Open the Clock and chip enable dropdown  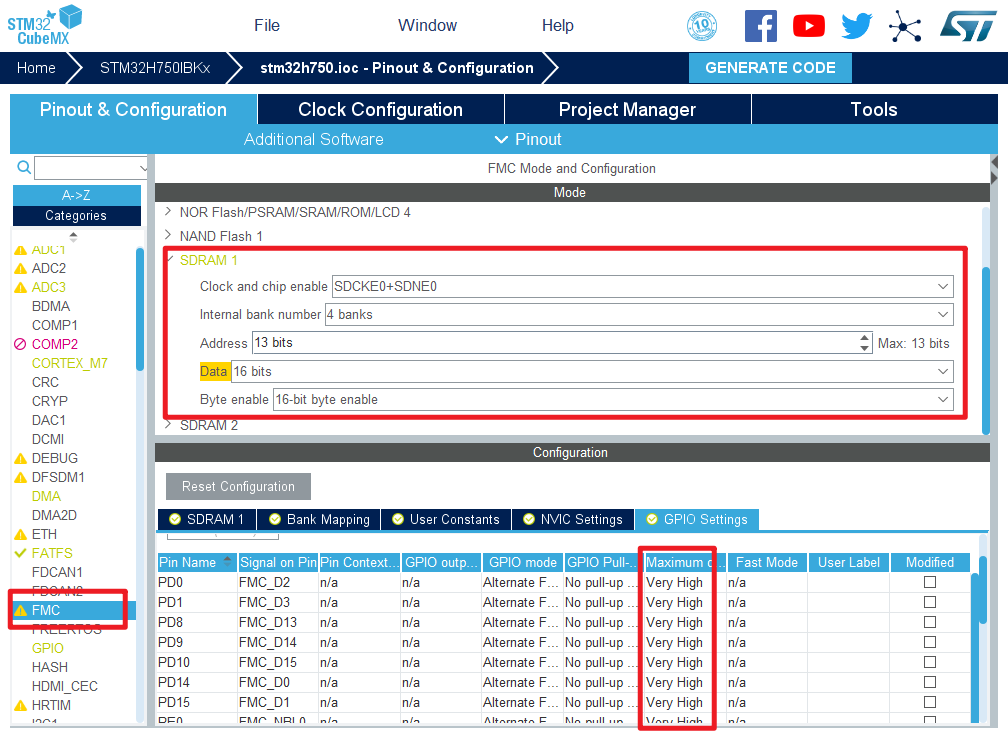642,286
